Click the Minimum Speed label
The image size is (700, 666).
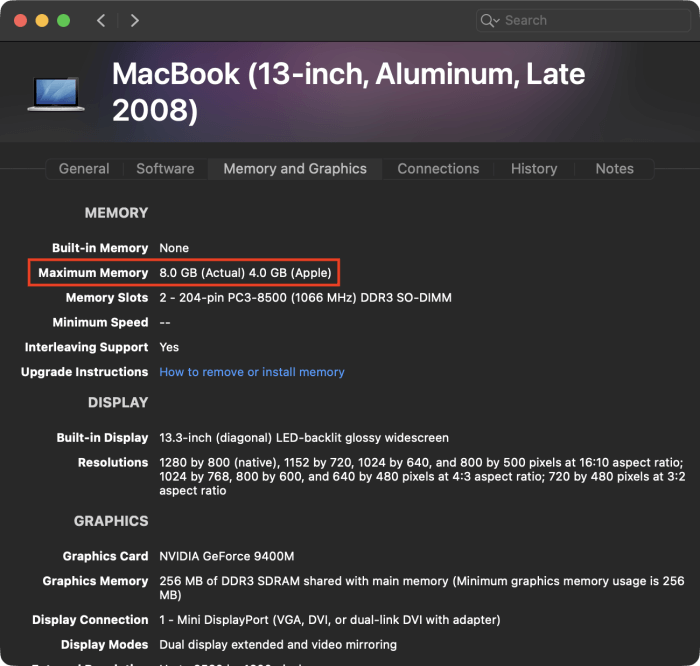pos(100,322)
